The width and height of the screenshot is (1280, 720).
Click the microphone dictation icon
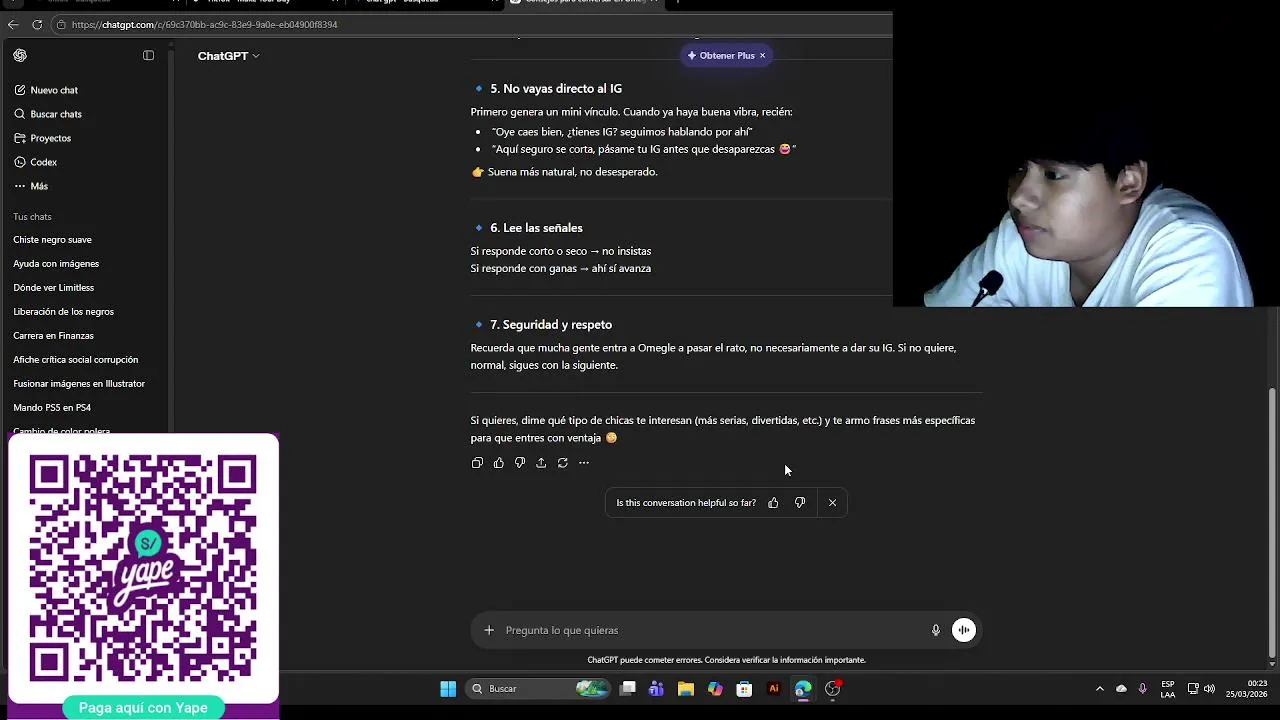point(936,630)
